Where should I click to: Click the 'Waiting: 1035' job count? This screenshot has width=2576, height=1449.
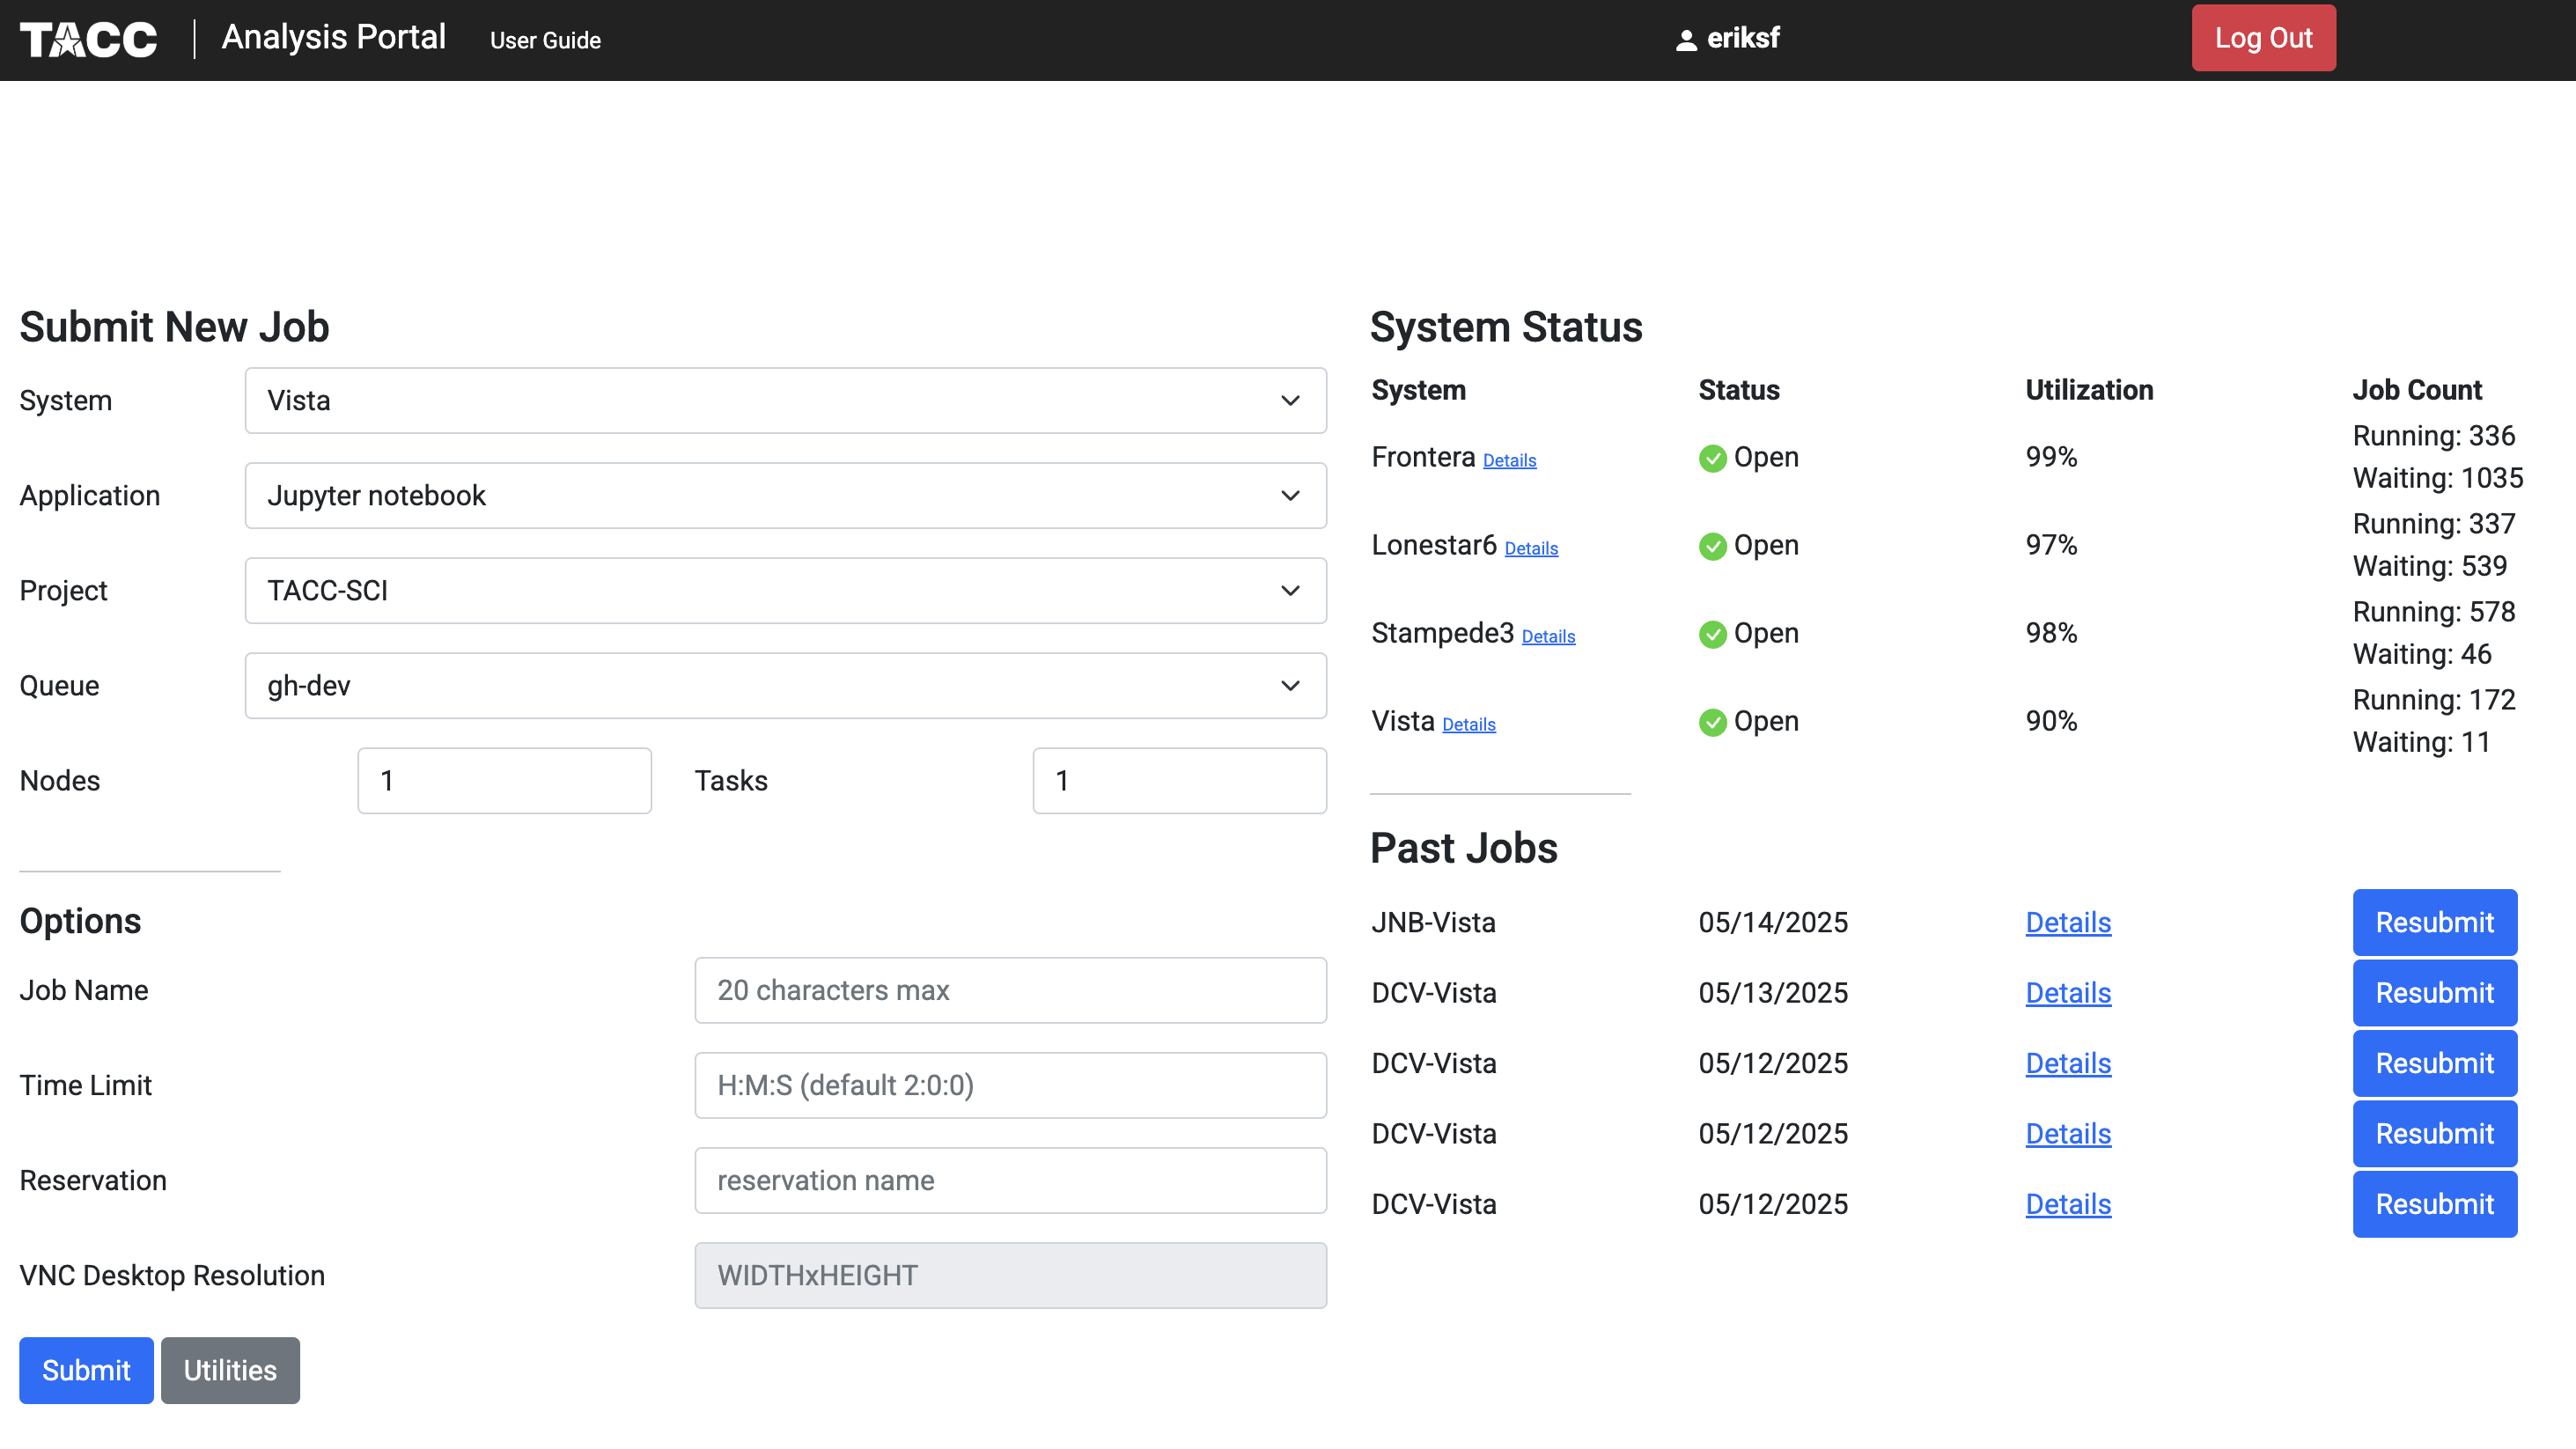[x=2437, y=478]
